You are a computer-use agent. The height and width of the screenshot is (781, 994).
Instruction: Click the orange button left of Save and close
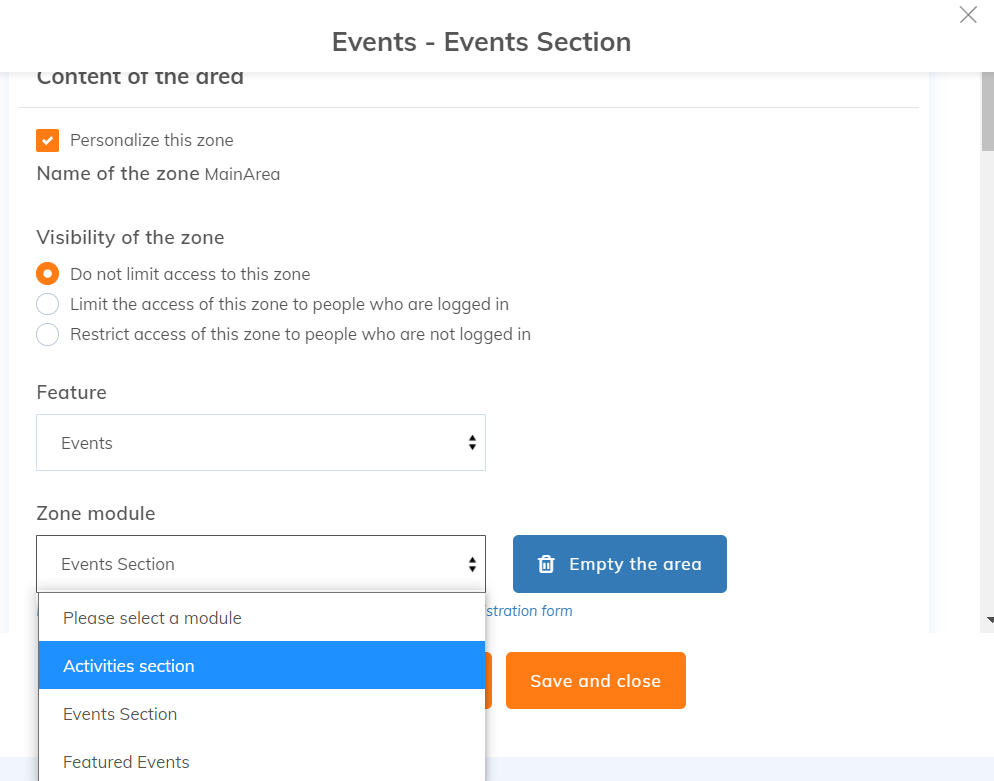(489, 681)
